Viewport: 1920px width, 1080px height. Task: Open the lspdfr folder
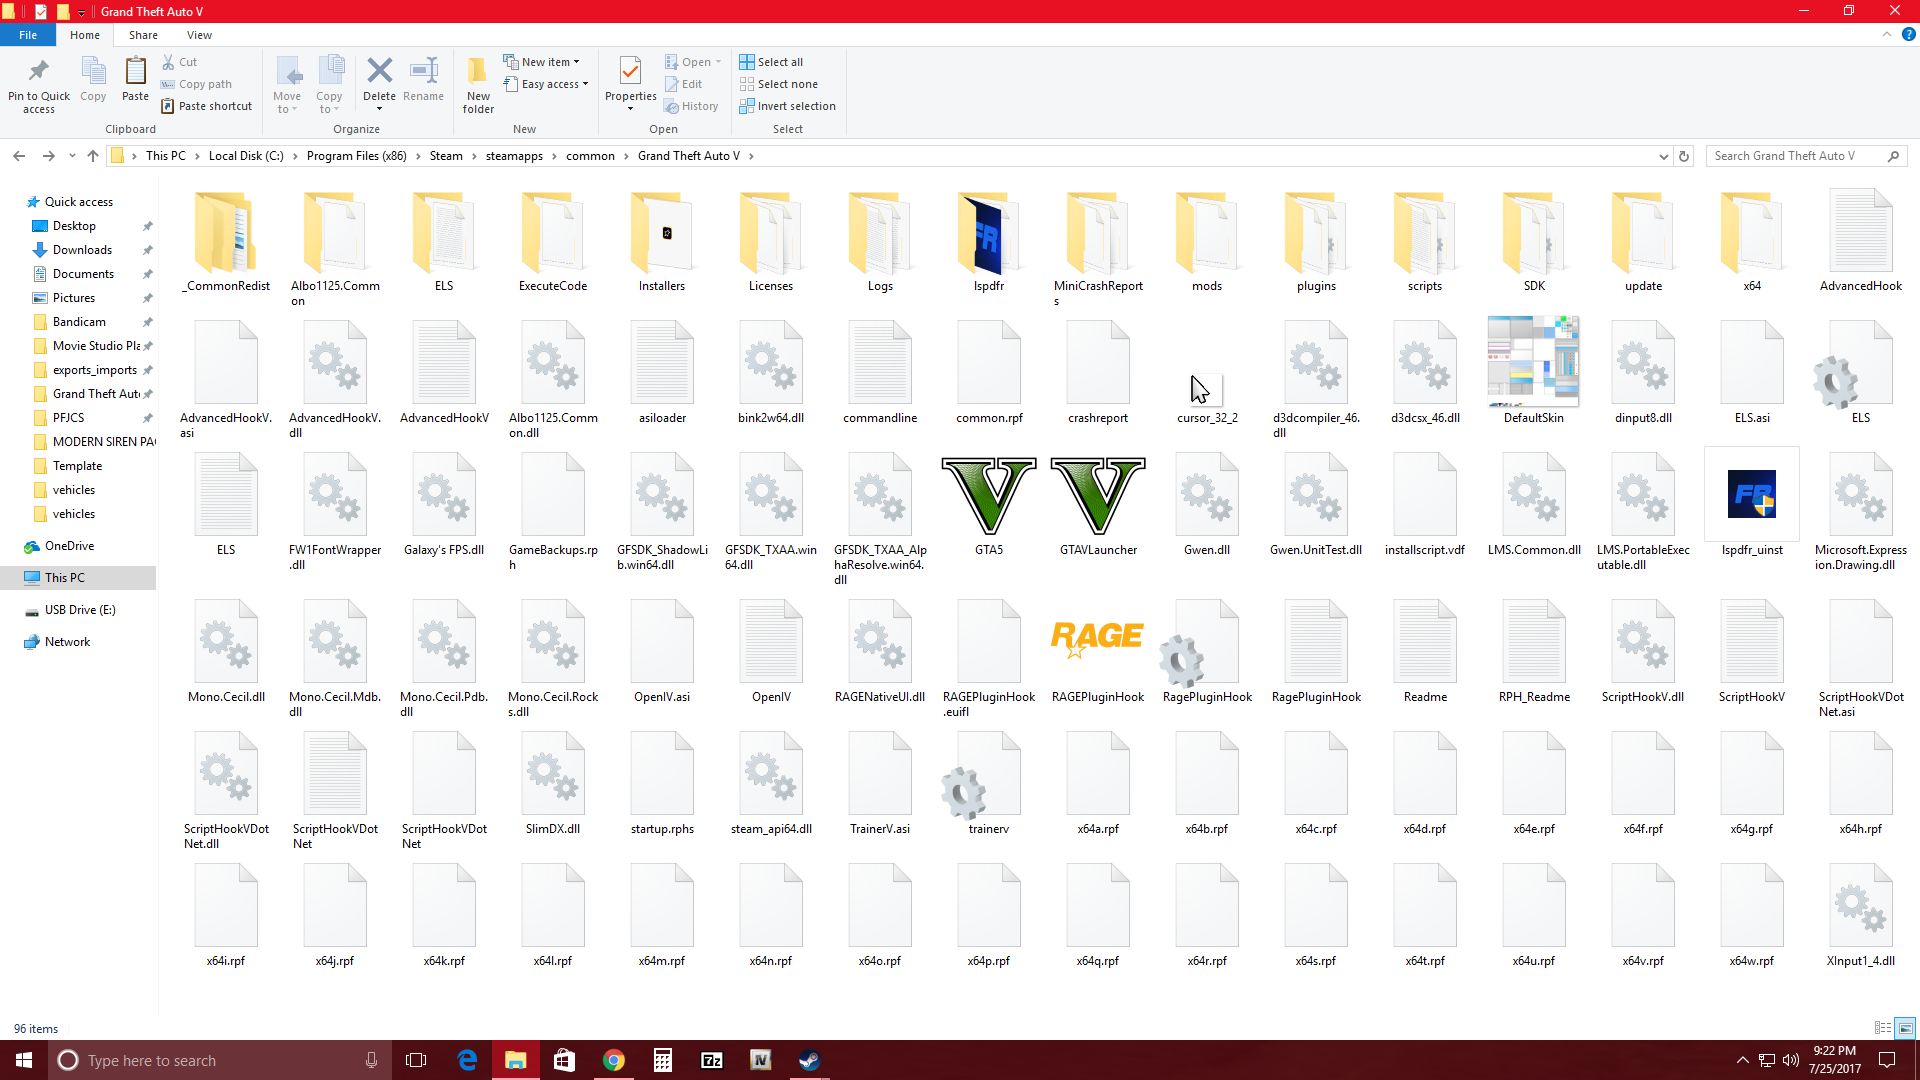(x=988, y=235)
